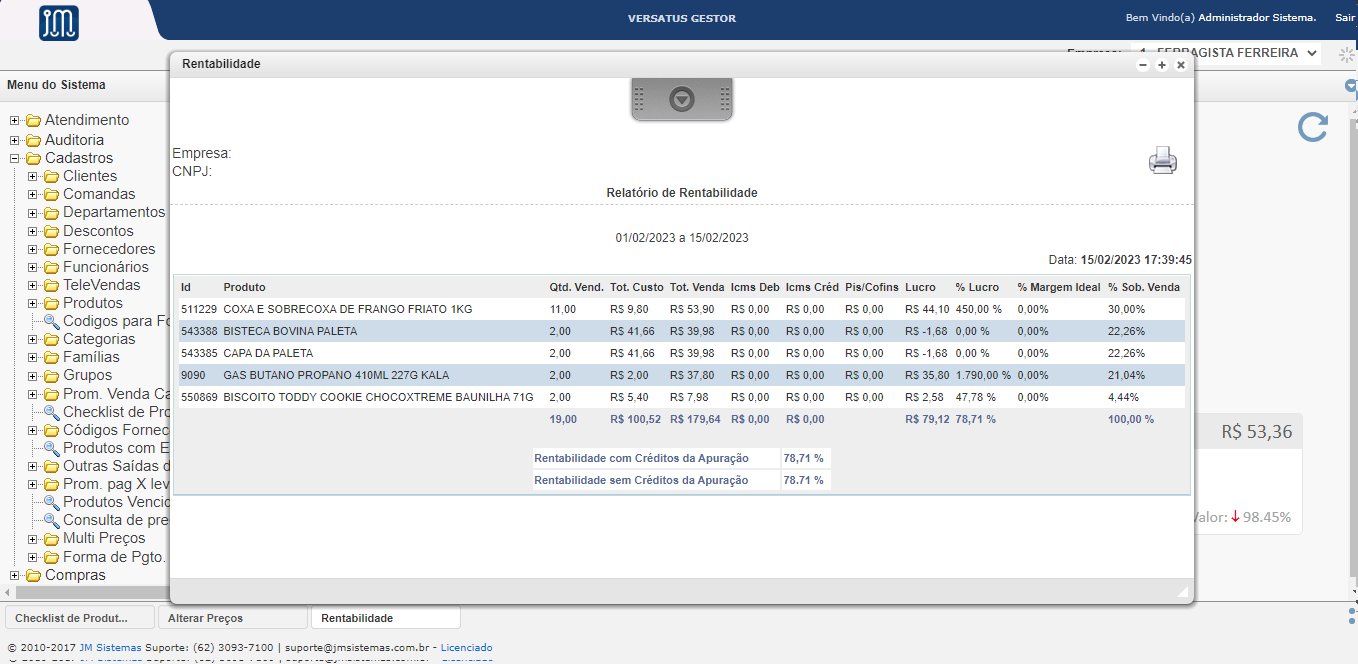The height and width of the screenshot is (664, 1358).
Task: Open Codigos para search item icon
Action: coord(51,321)
